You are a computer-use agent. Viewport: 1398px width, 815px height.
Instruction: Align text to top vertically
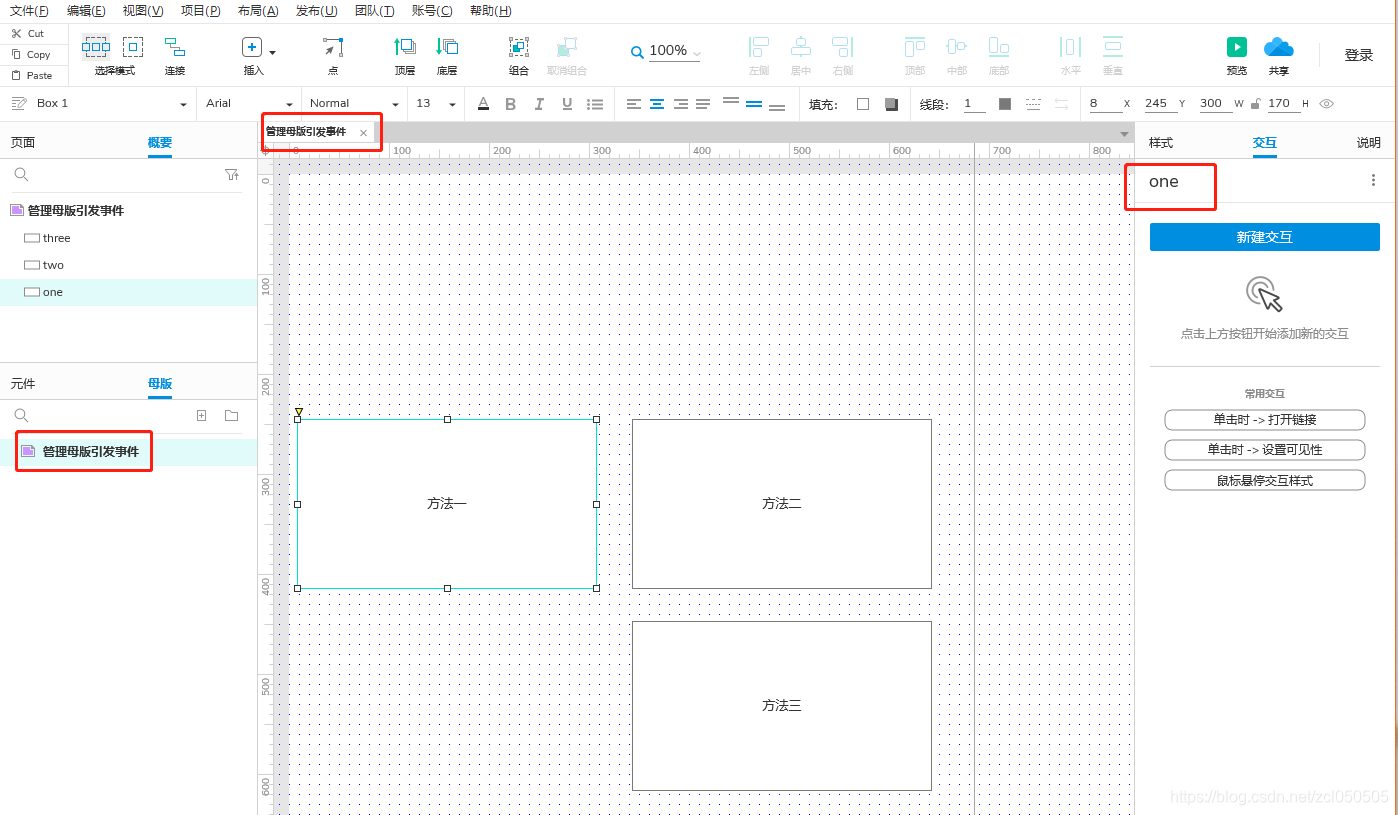(731, 102)
